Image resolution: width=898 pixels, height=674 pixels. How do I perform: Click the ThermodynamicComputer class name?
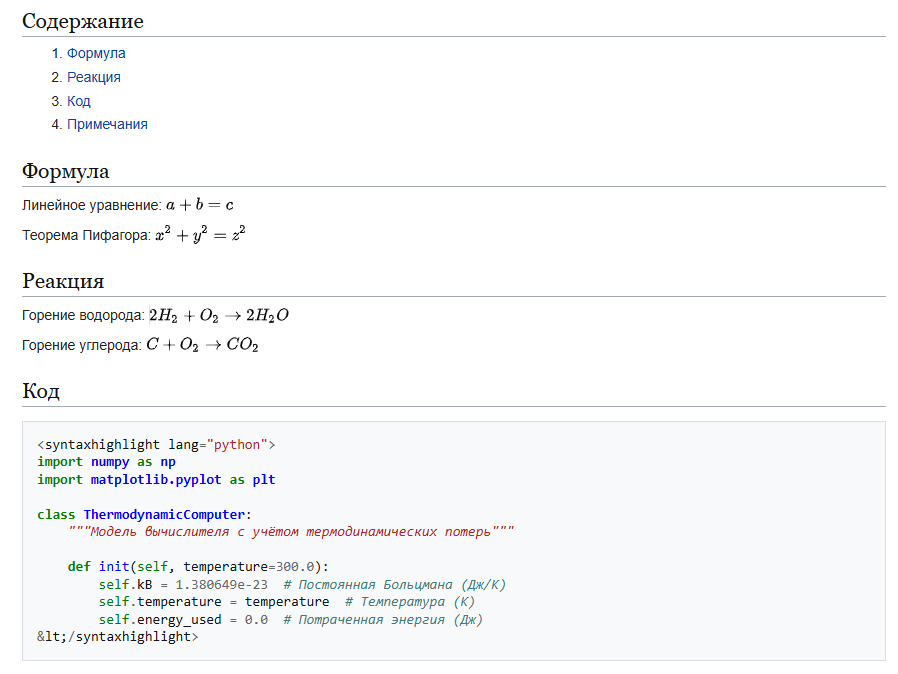pyautogui.click(x=164, y=515)
